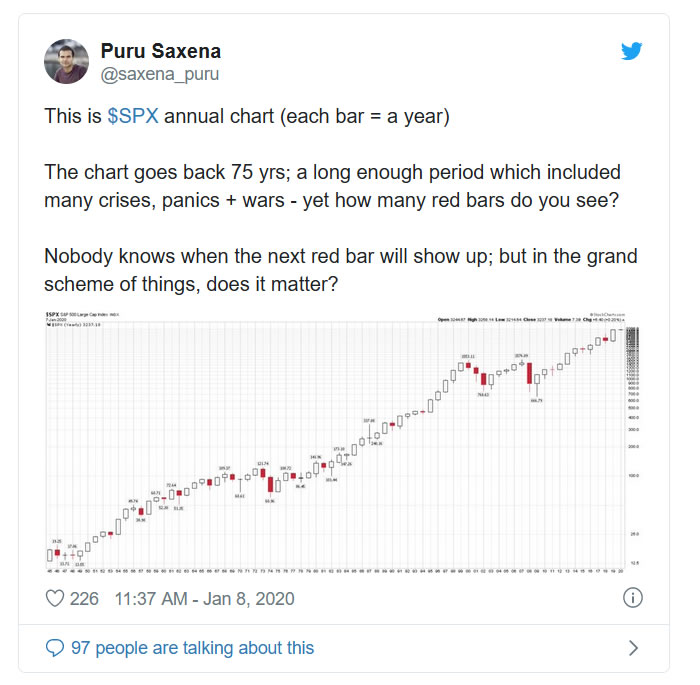Open Puru Saxena's display name link
Viewport: 700px width, 685px height.
[x=161, y=50]
